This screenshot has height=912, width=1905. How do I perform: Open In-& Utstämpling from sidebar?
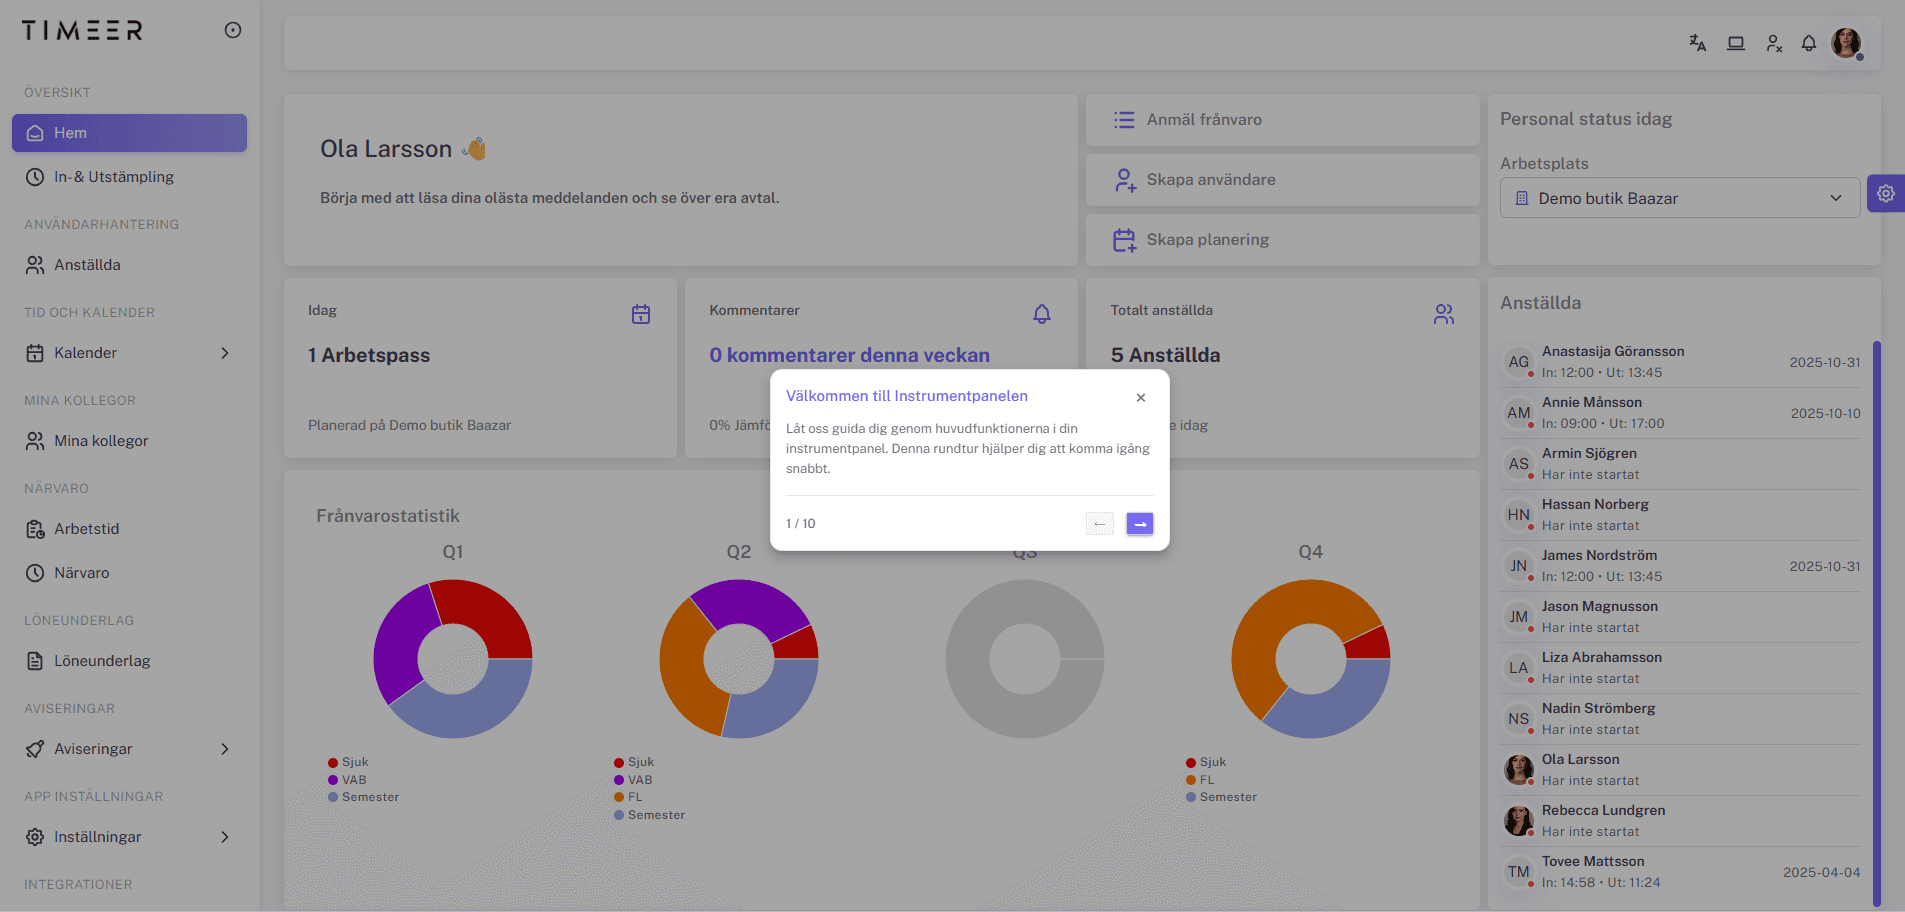(x=113, y=177)
